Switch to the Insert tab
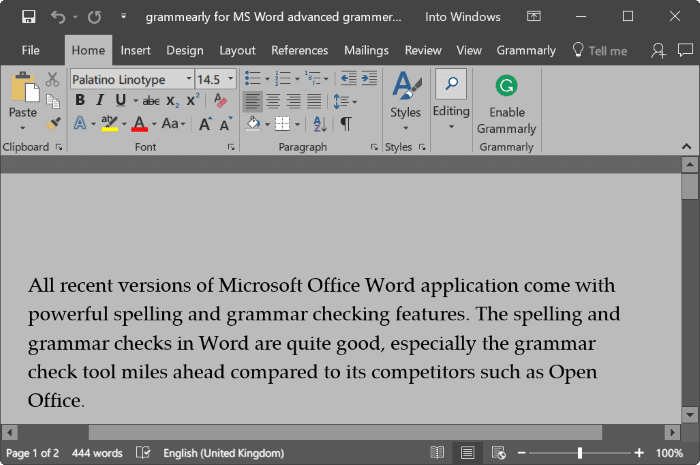Image resolution: width=700 pixels, height=465 pixels. pos(135,50)
